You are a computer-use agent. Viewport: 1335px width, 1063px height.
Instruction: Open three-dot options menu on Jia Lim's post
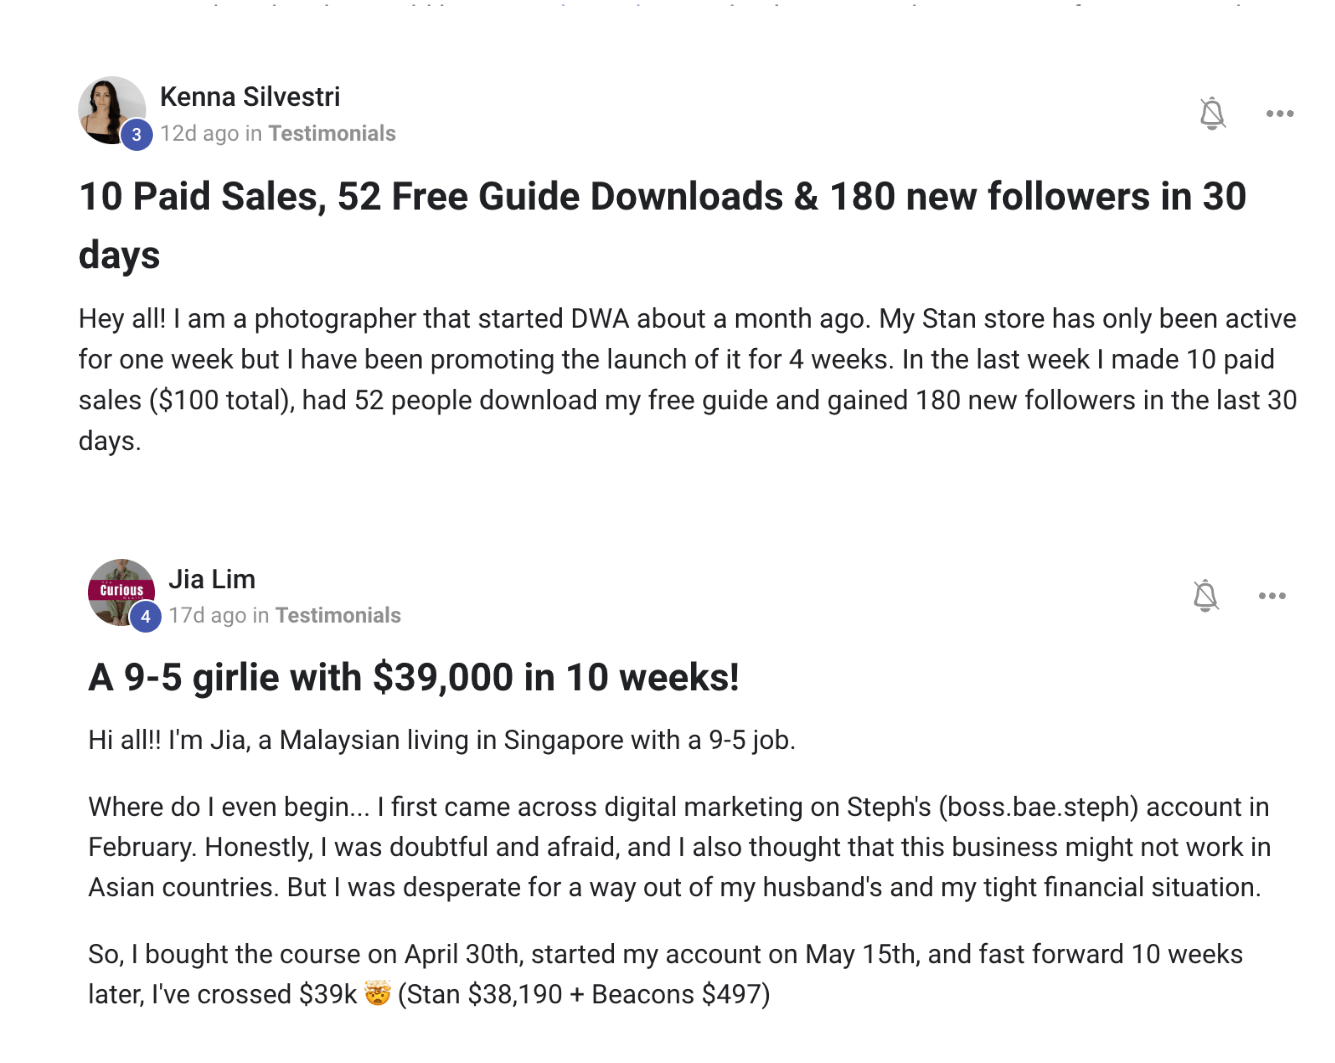(x=1272, y=596)
